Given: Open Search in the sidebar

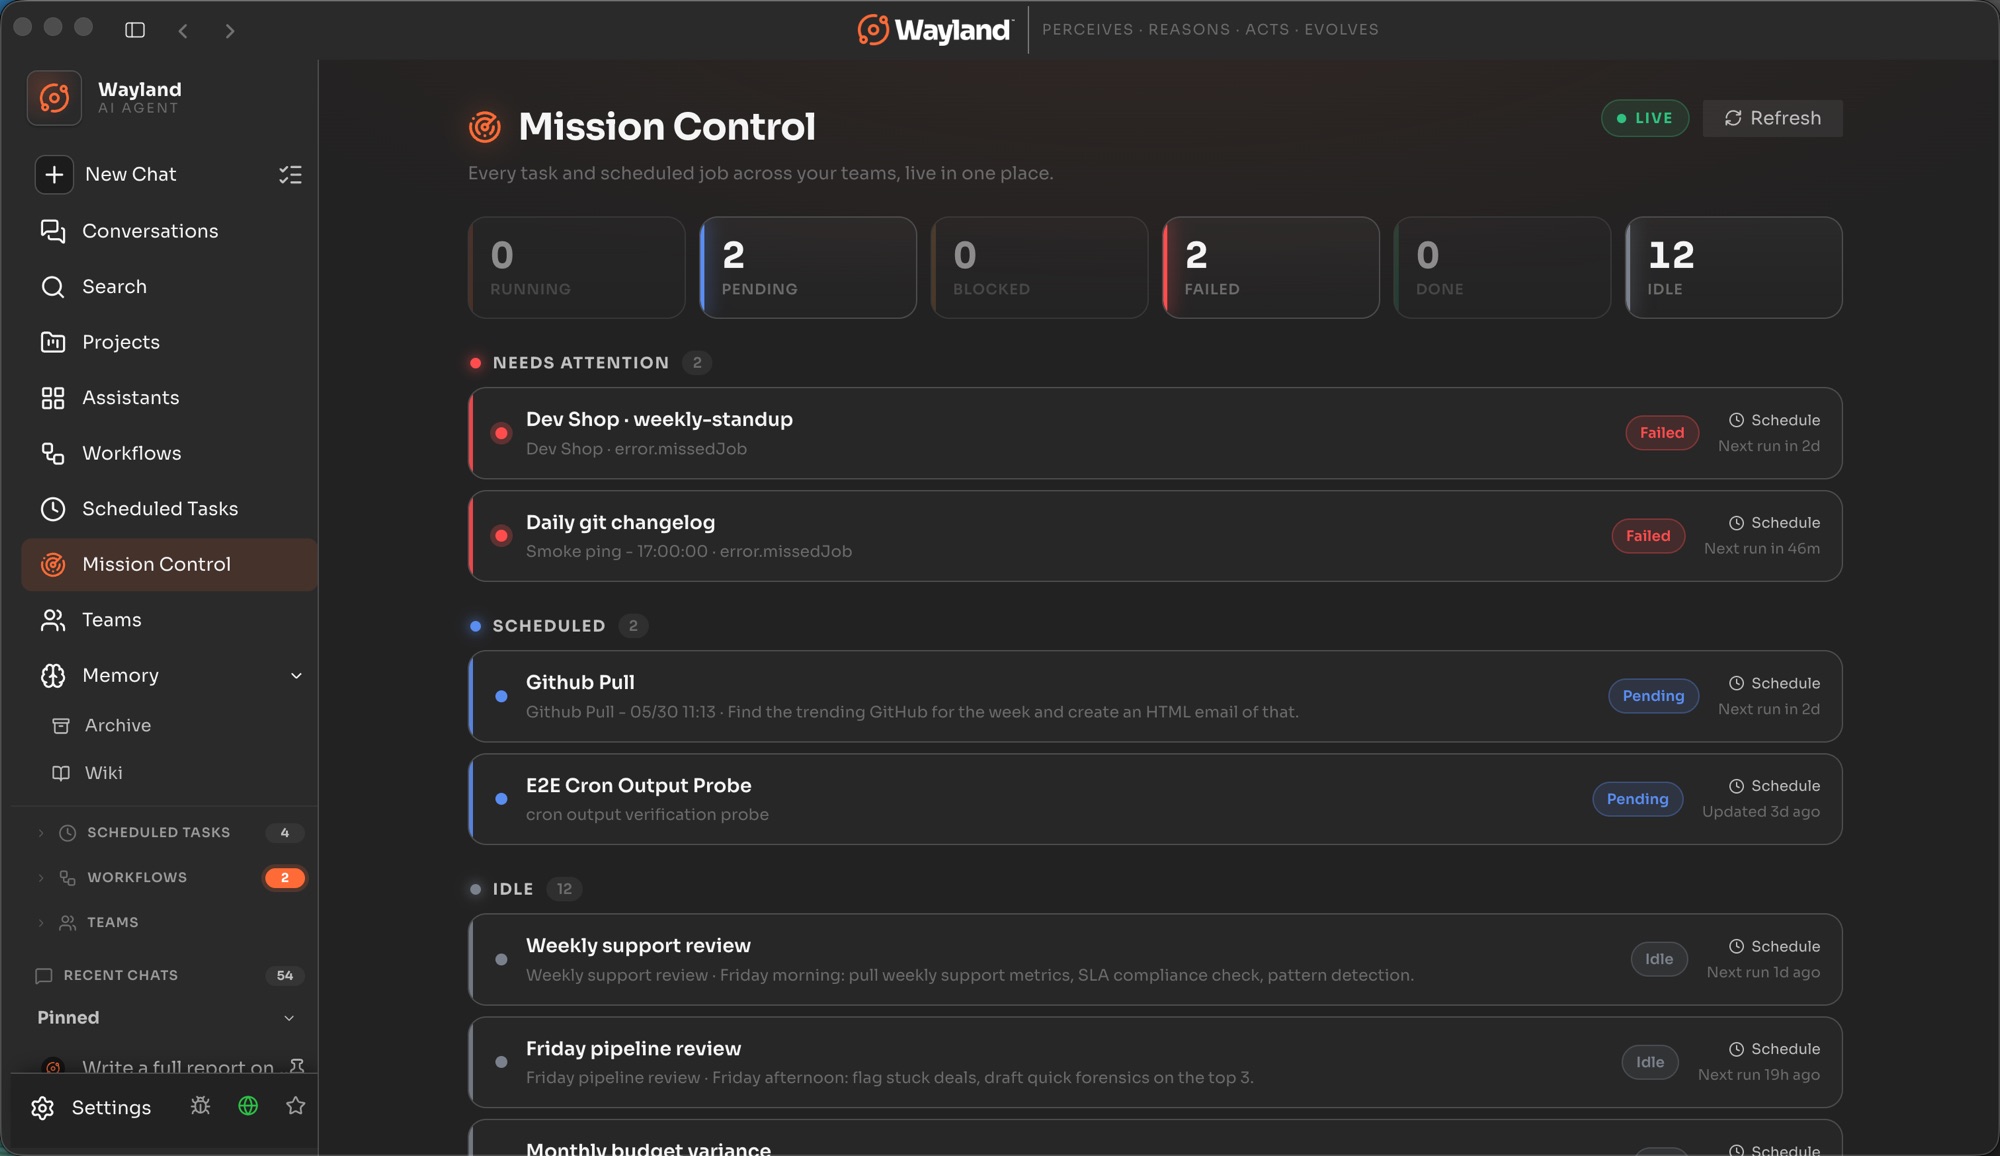Looking at the screenshot, I should pyautogui.click(x=168, y=287).
